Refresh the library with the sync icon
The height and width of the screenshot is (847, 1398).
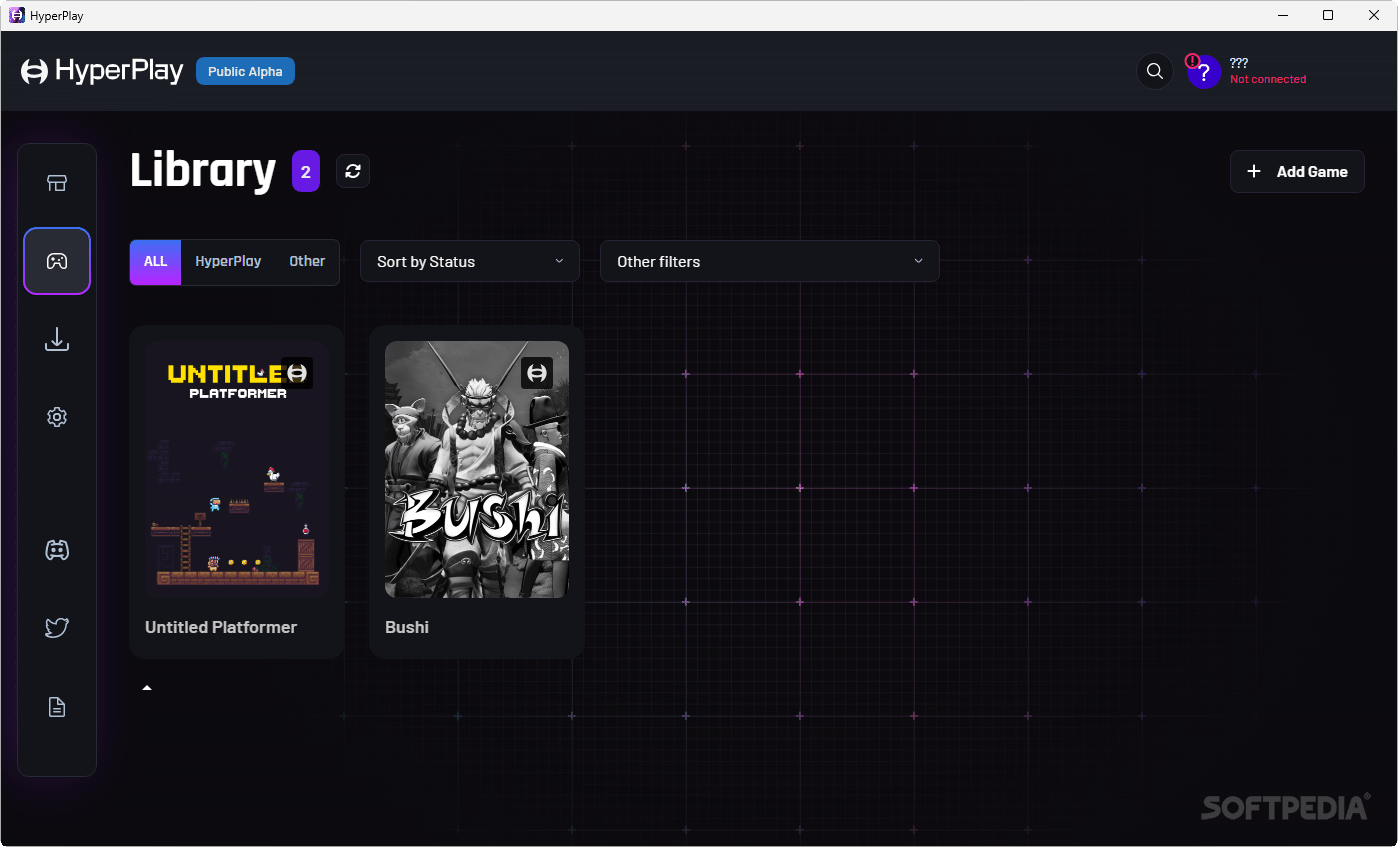(x=353, y=171)
